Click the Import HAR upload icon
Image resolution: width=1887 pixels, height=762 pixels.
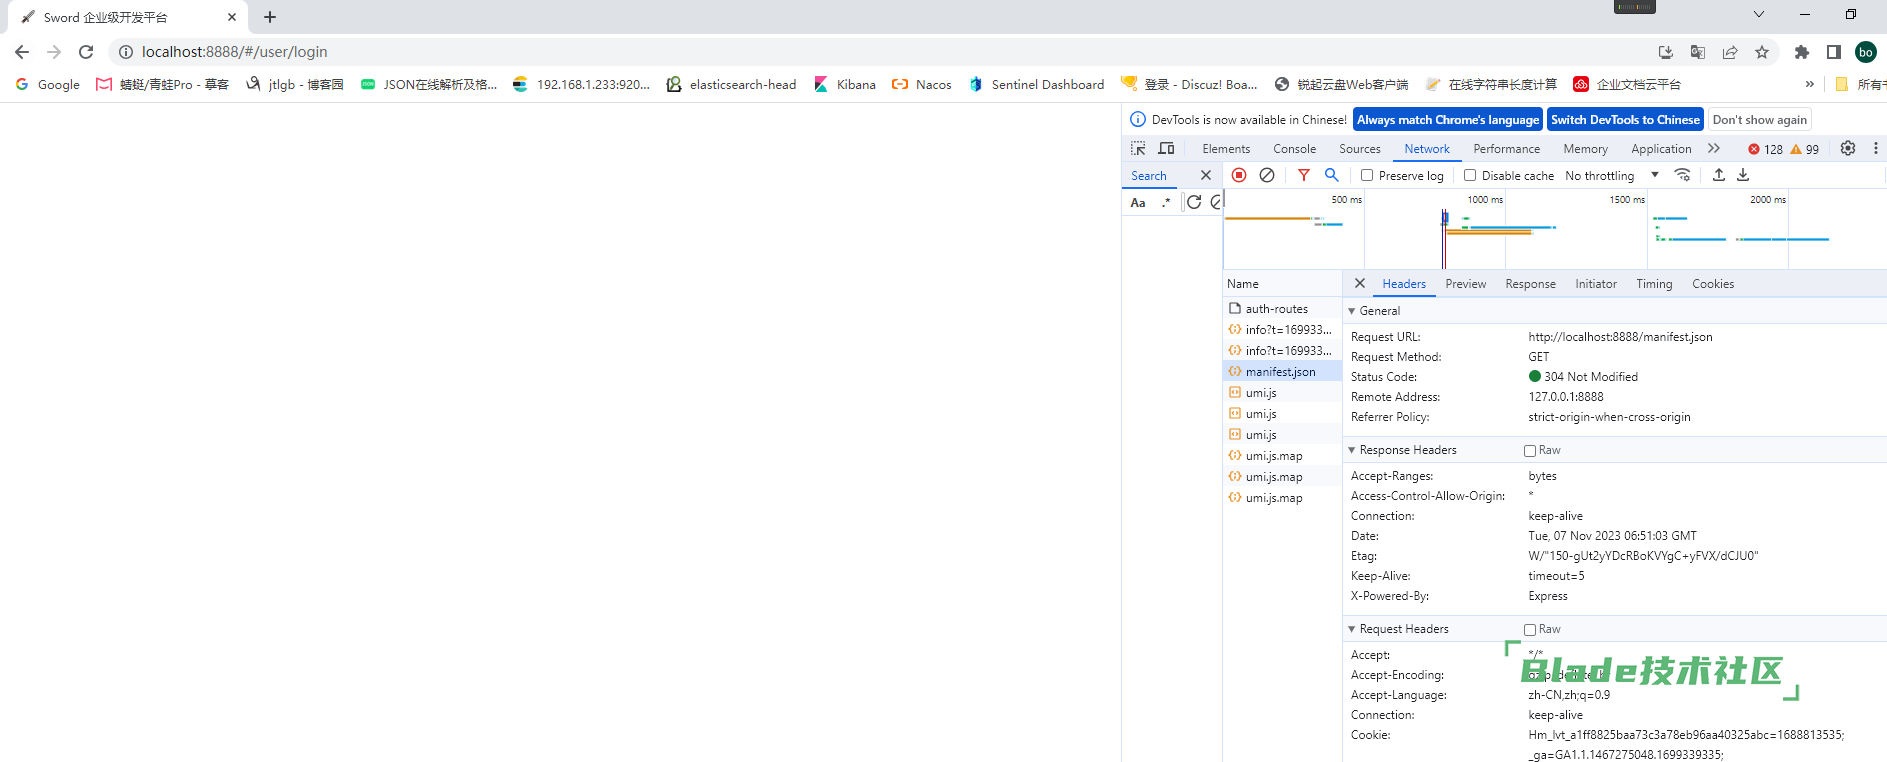click(x=1719, y=175)
